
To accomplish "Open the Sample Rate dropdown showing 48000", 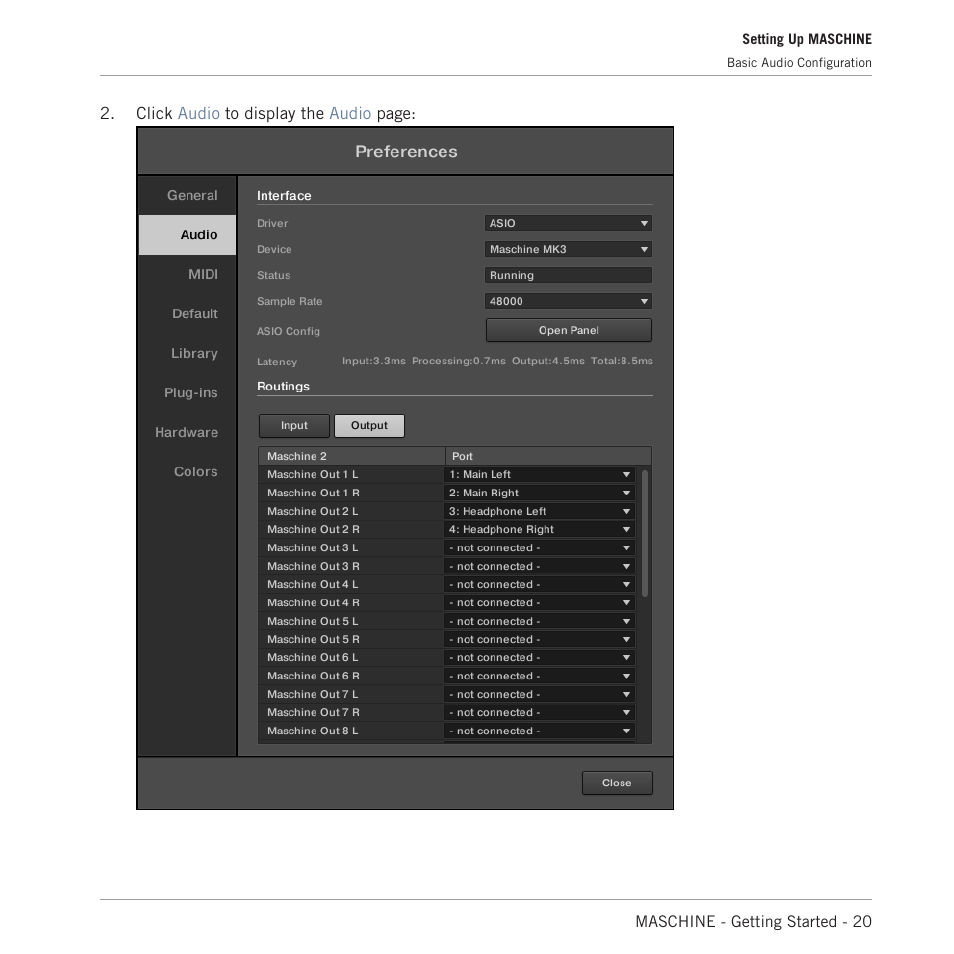I will point(568,301).
